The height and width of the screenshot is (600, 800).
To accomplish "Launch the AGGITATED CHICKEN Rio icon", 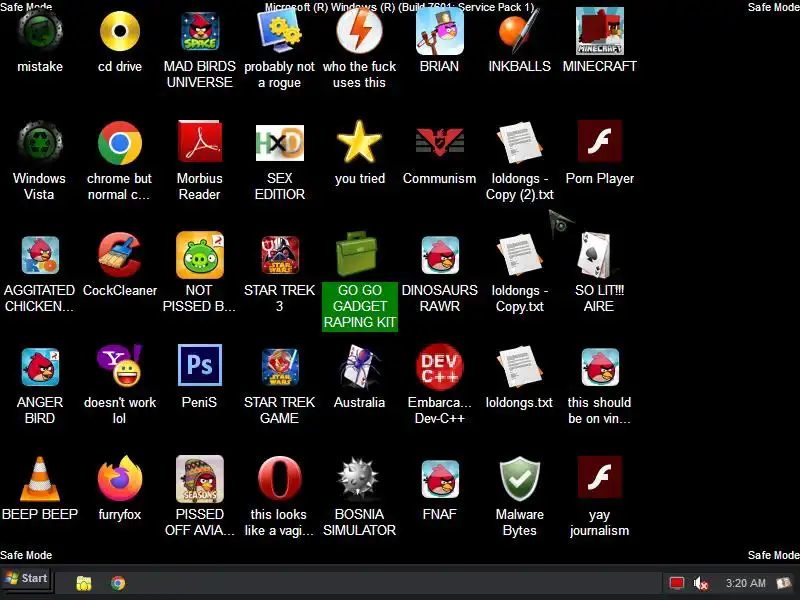I will pyautogui.click(x=40, y=255).
